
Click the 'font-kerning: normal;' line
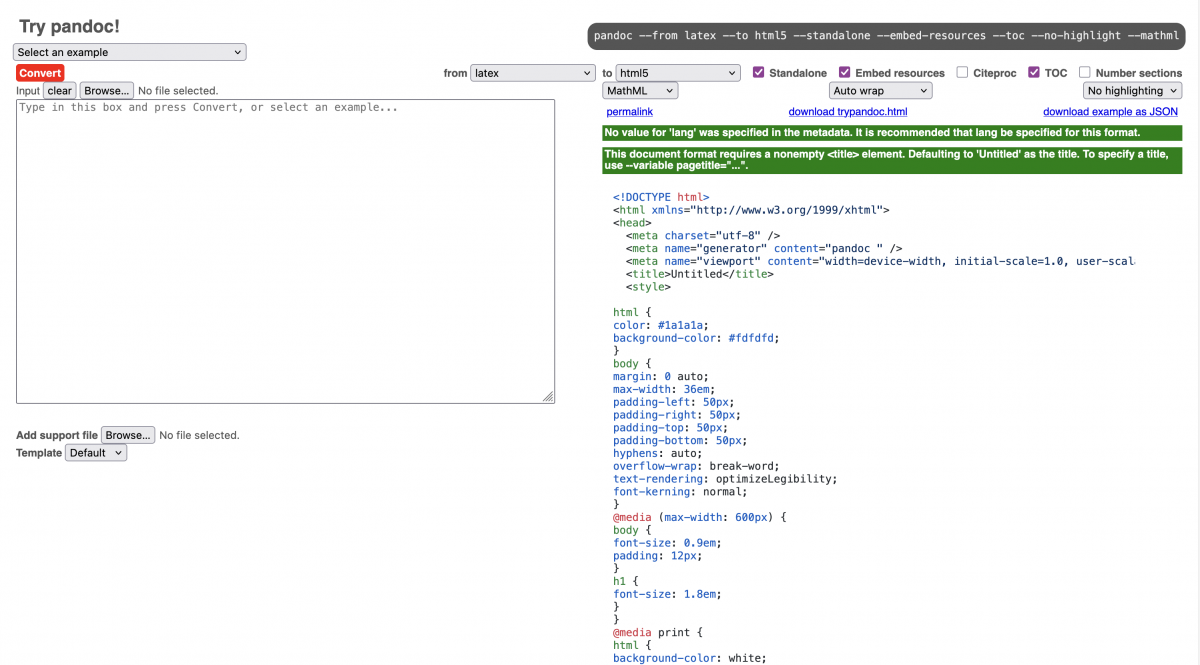pyautogui.click(x=680, y=492)
